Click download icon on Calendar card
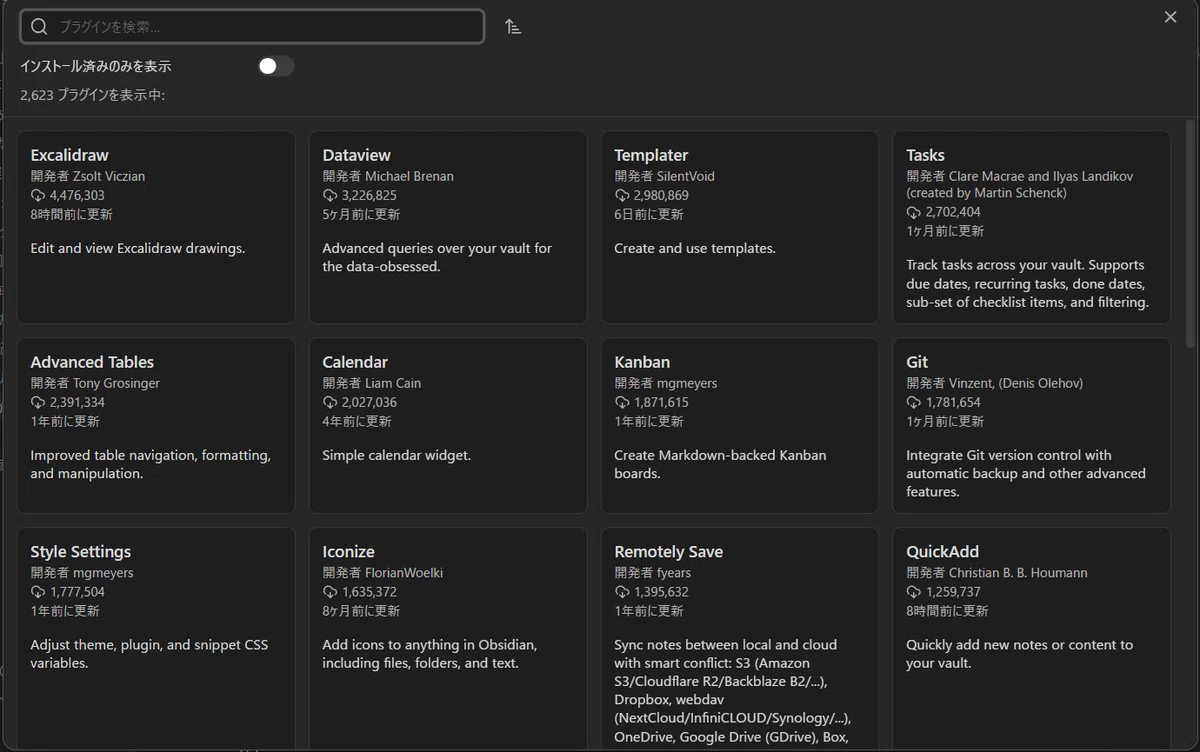The width and height of the screenshot is (1200, 752). coord(330,403)
